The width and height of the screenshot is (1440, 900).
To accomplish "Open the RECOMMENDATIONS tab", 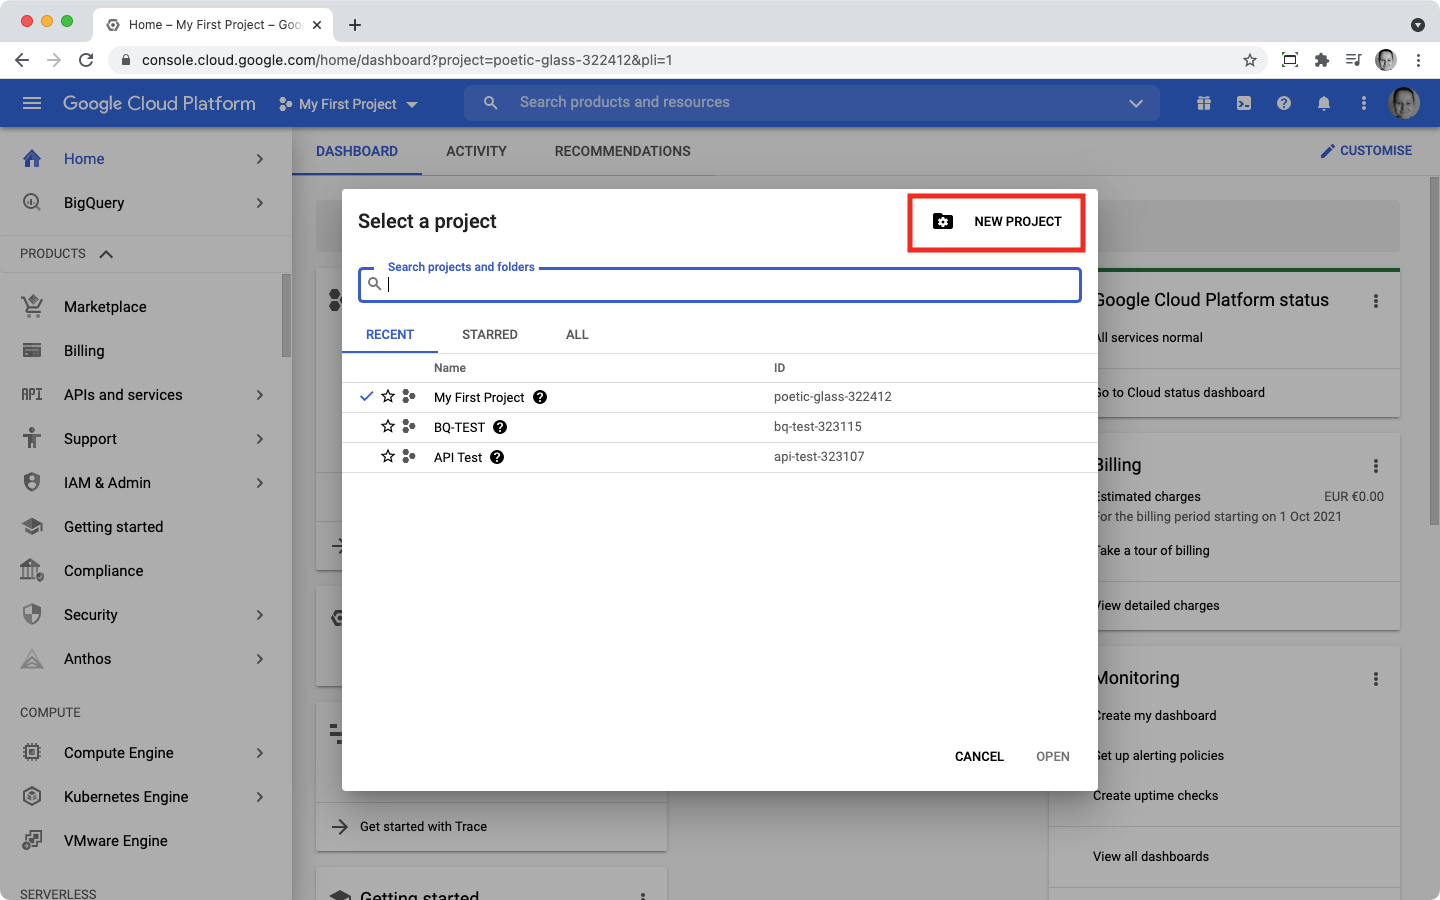I will pyautogui.click(x=623, y=151).
